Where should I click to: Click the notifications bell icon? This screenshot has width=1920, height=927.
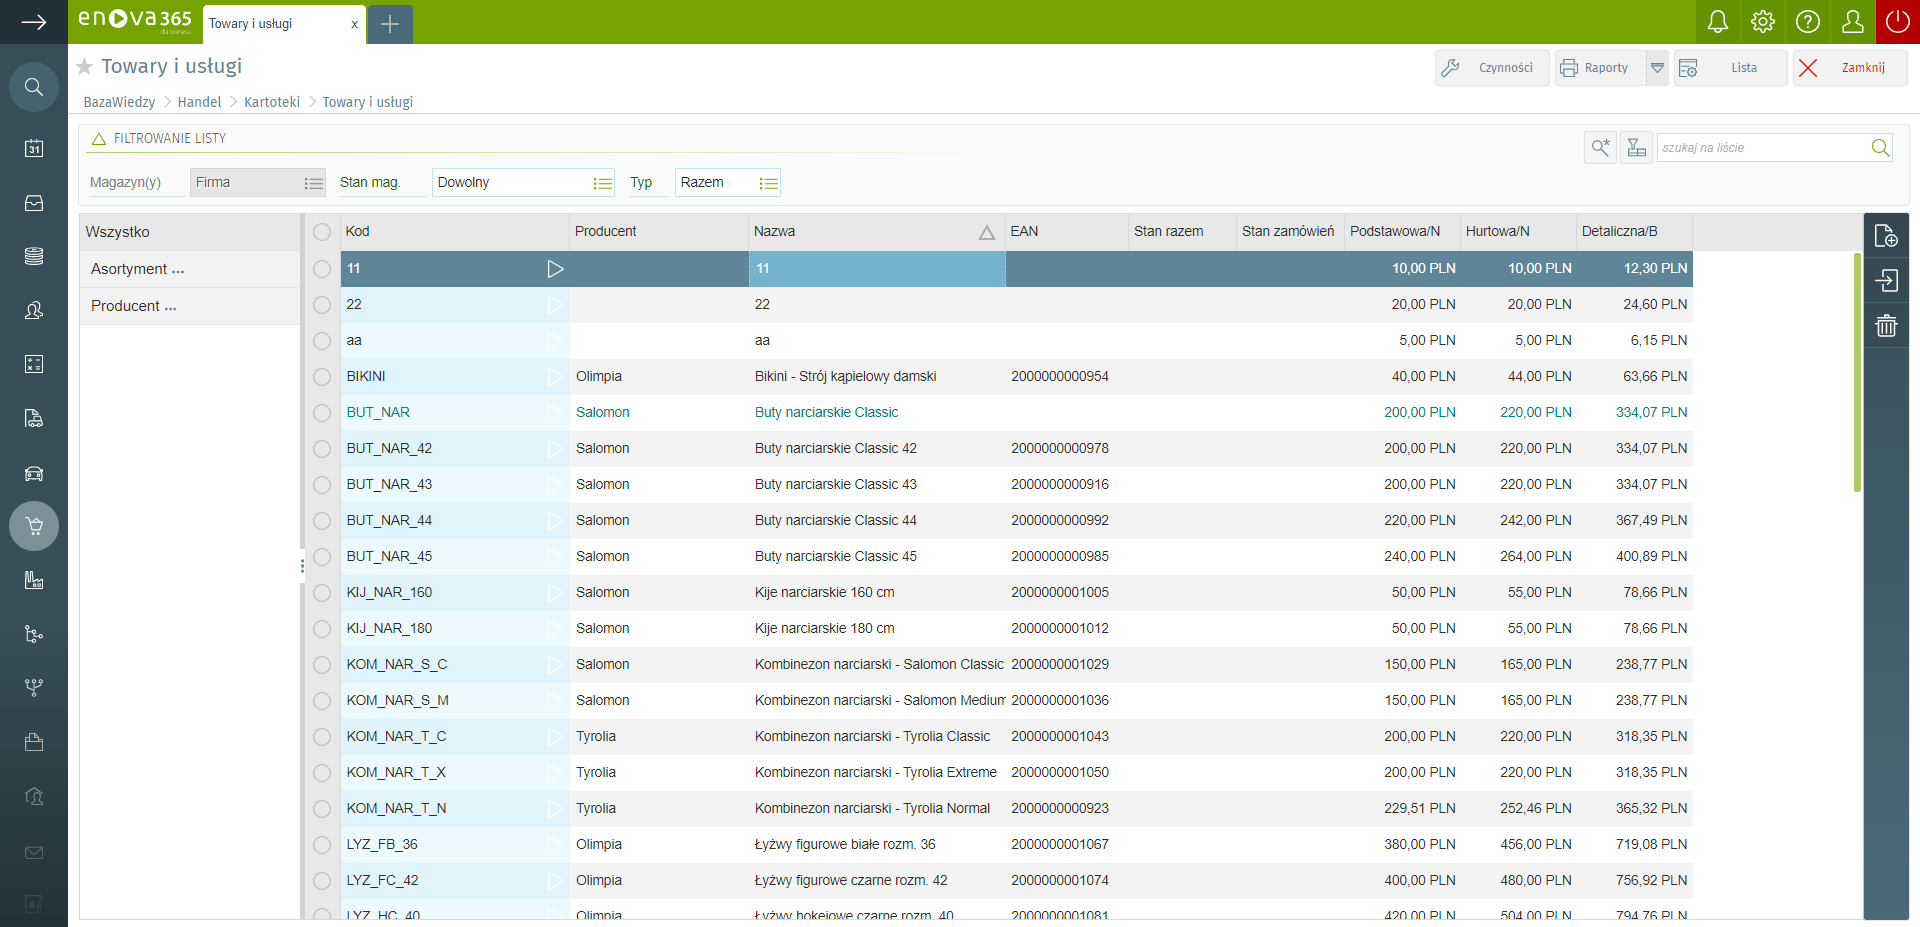coord(1717,22)
